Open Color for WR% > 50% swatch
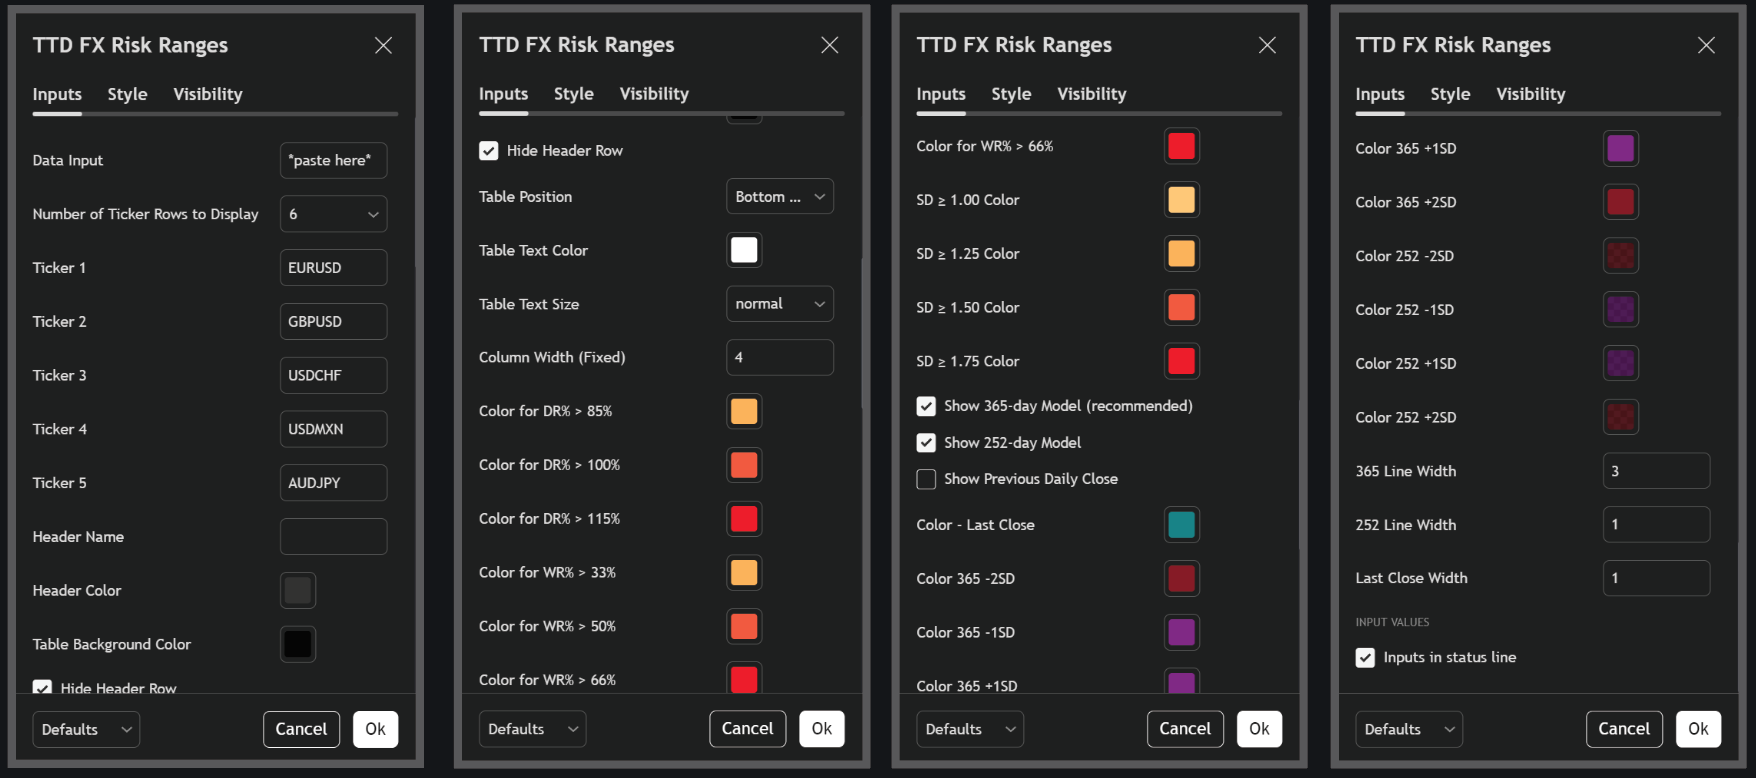This screenshot has width=1756, height=778. click(744, 627)
